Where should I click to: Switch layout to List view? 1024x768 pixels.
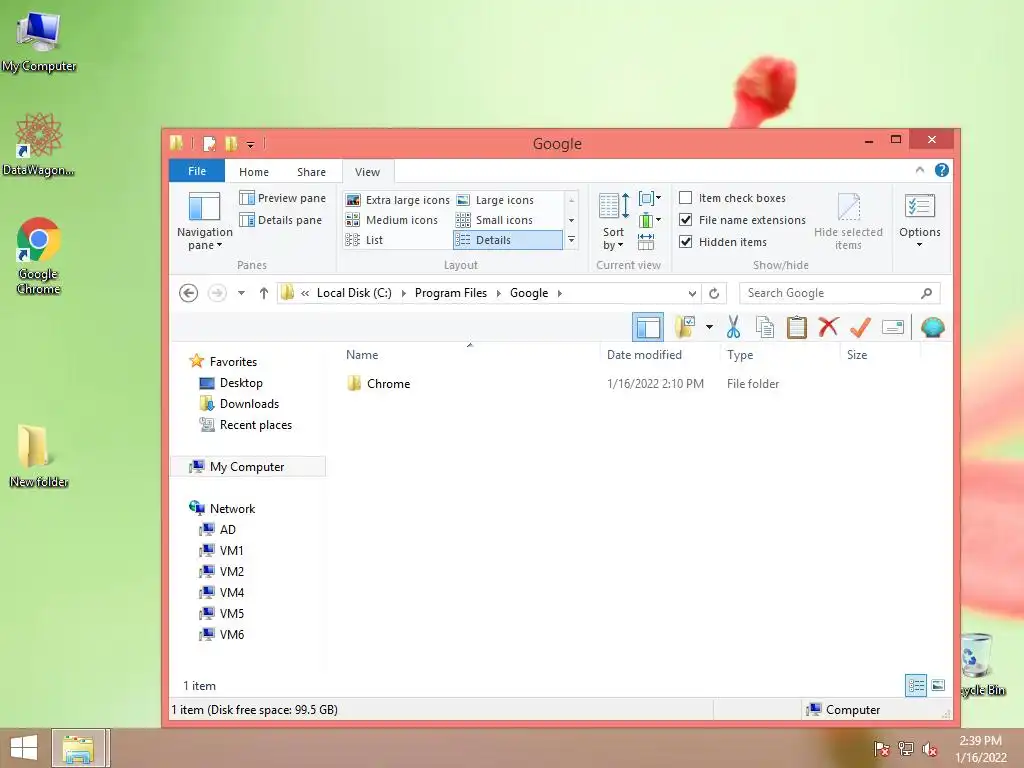pyautogui.click(x=364, y=240)
